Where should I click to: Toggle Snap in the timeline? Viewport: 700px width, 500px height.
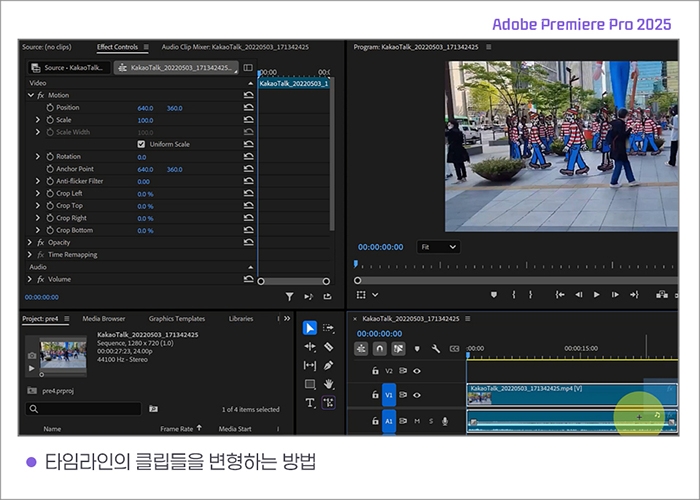pos(379,349)
